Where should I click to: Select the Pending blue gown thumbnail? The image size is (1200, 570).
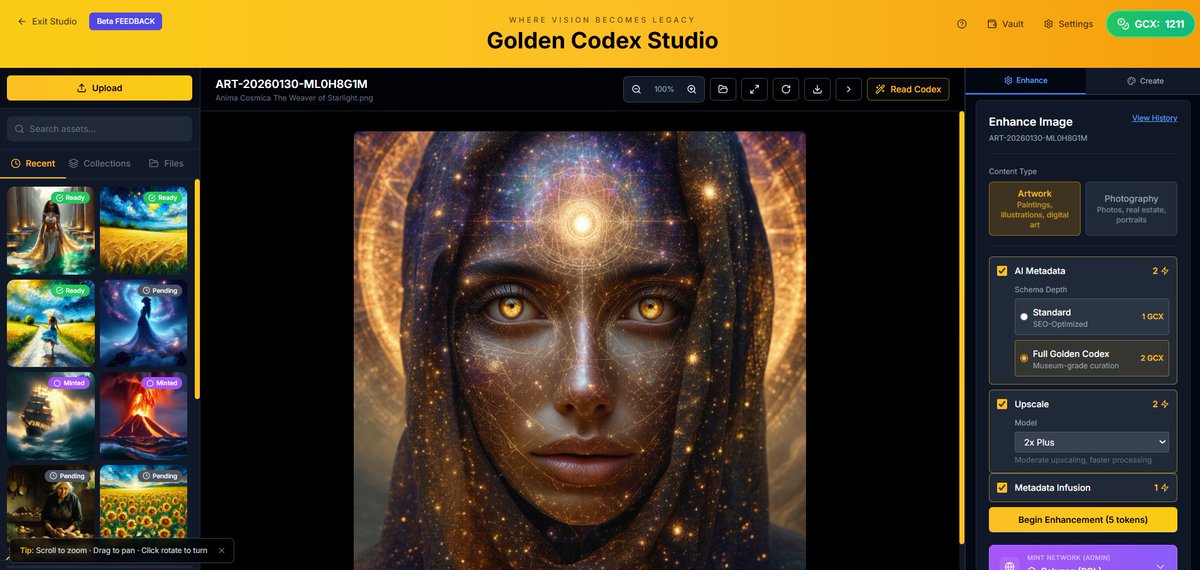pos(143,323)
